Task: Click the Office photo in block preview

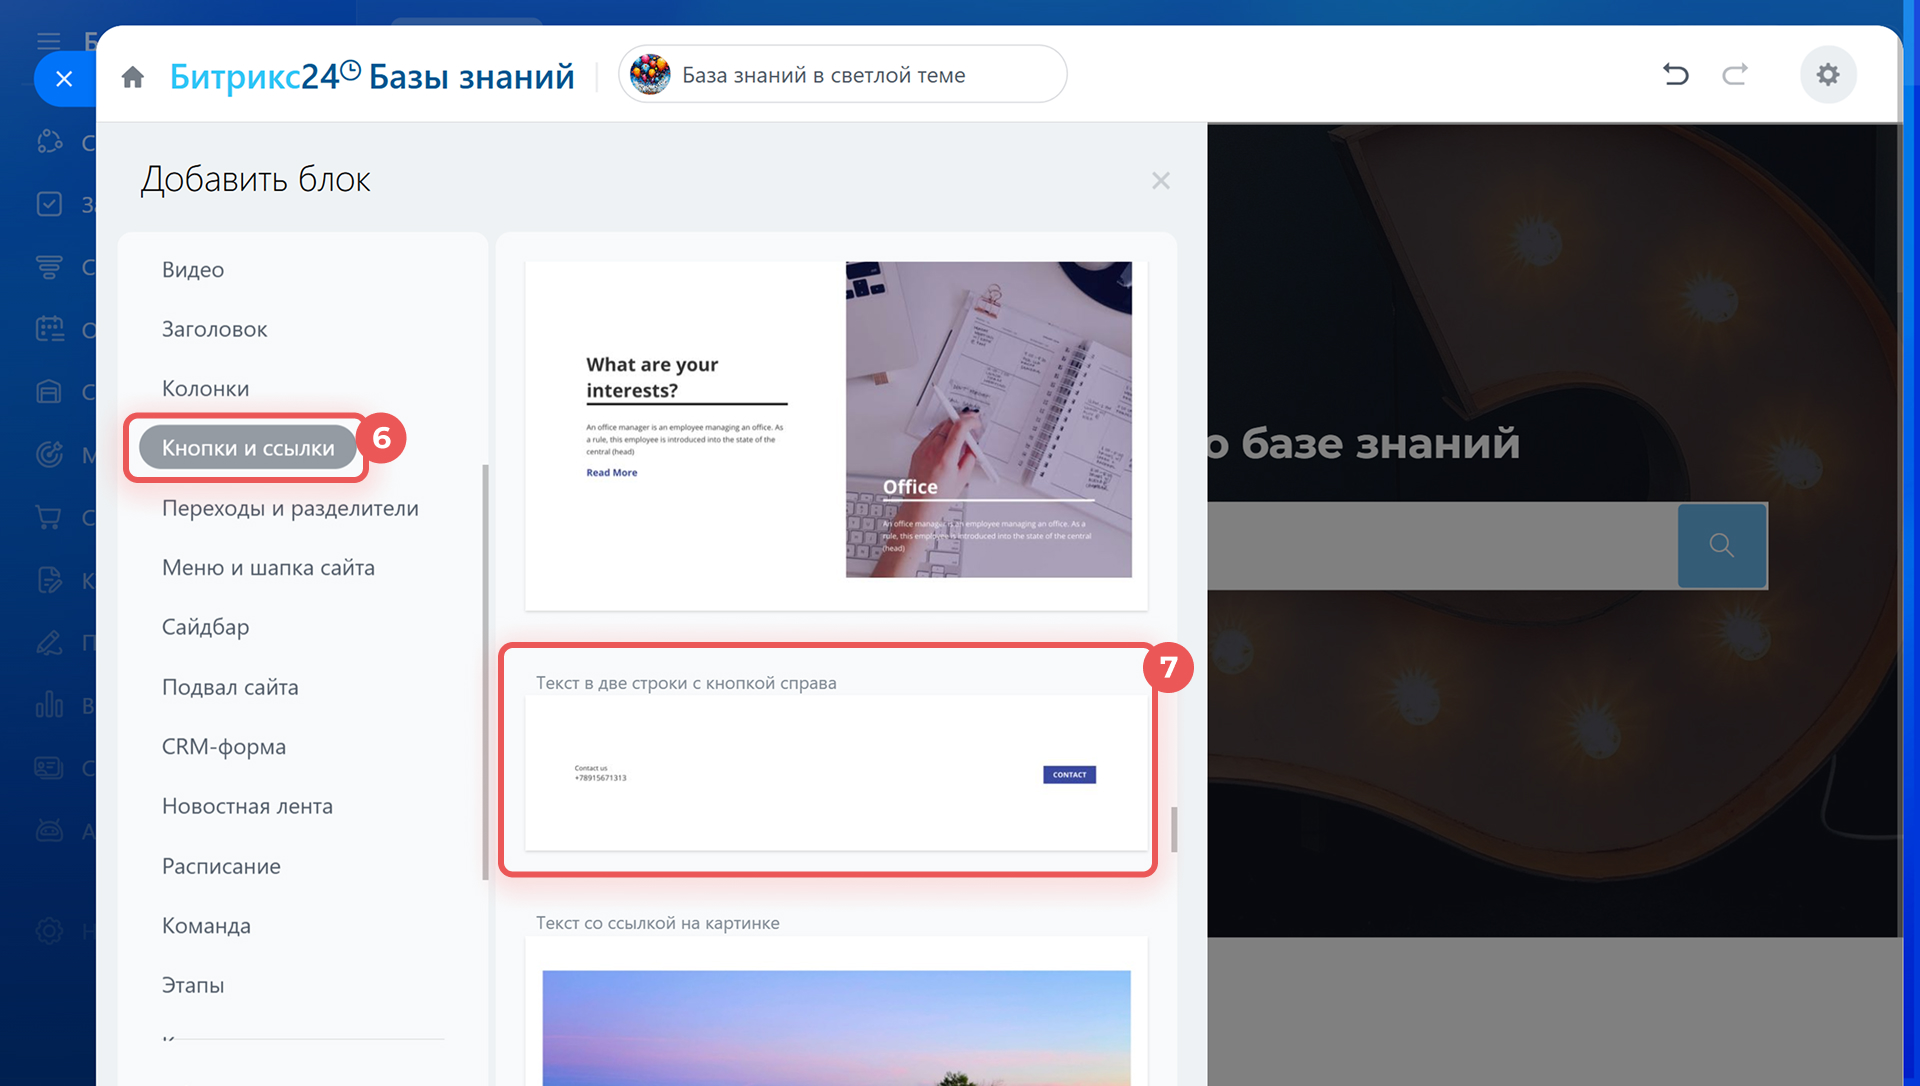Action: pyautogui.click(x=988, y=419)
